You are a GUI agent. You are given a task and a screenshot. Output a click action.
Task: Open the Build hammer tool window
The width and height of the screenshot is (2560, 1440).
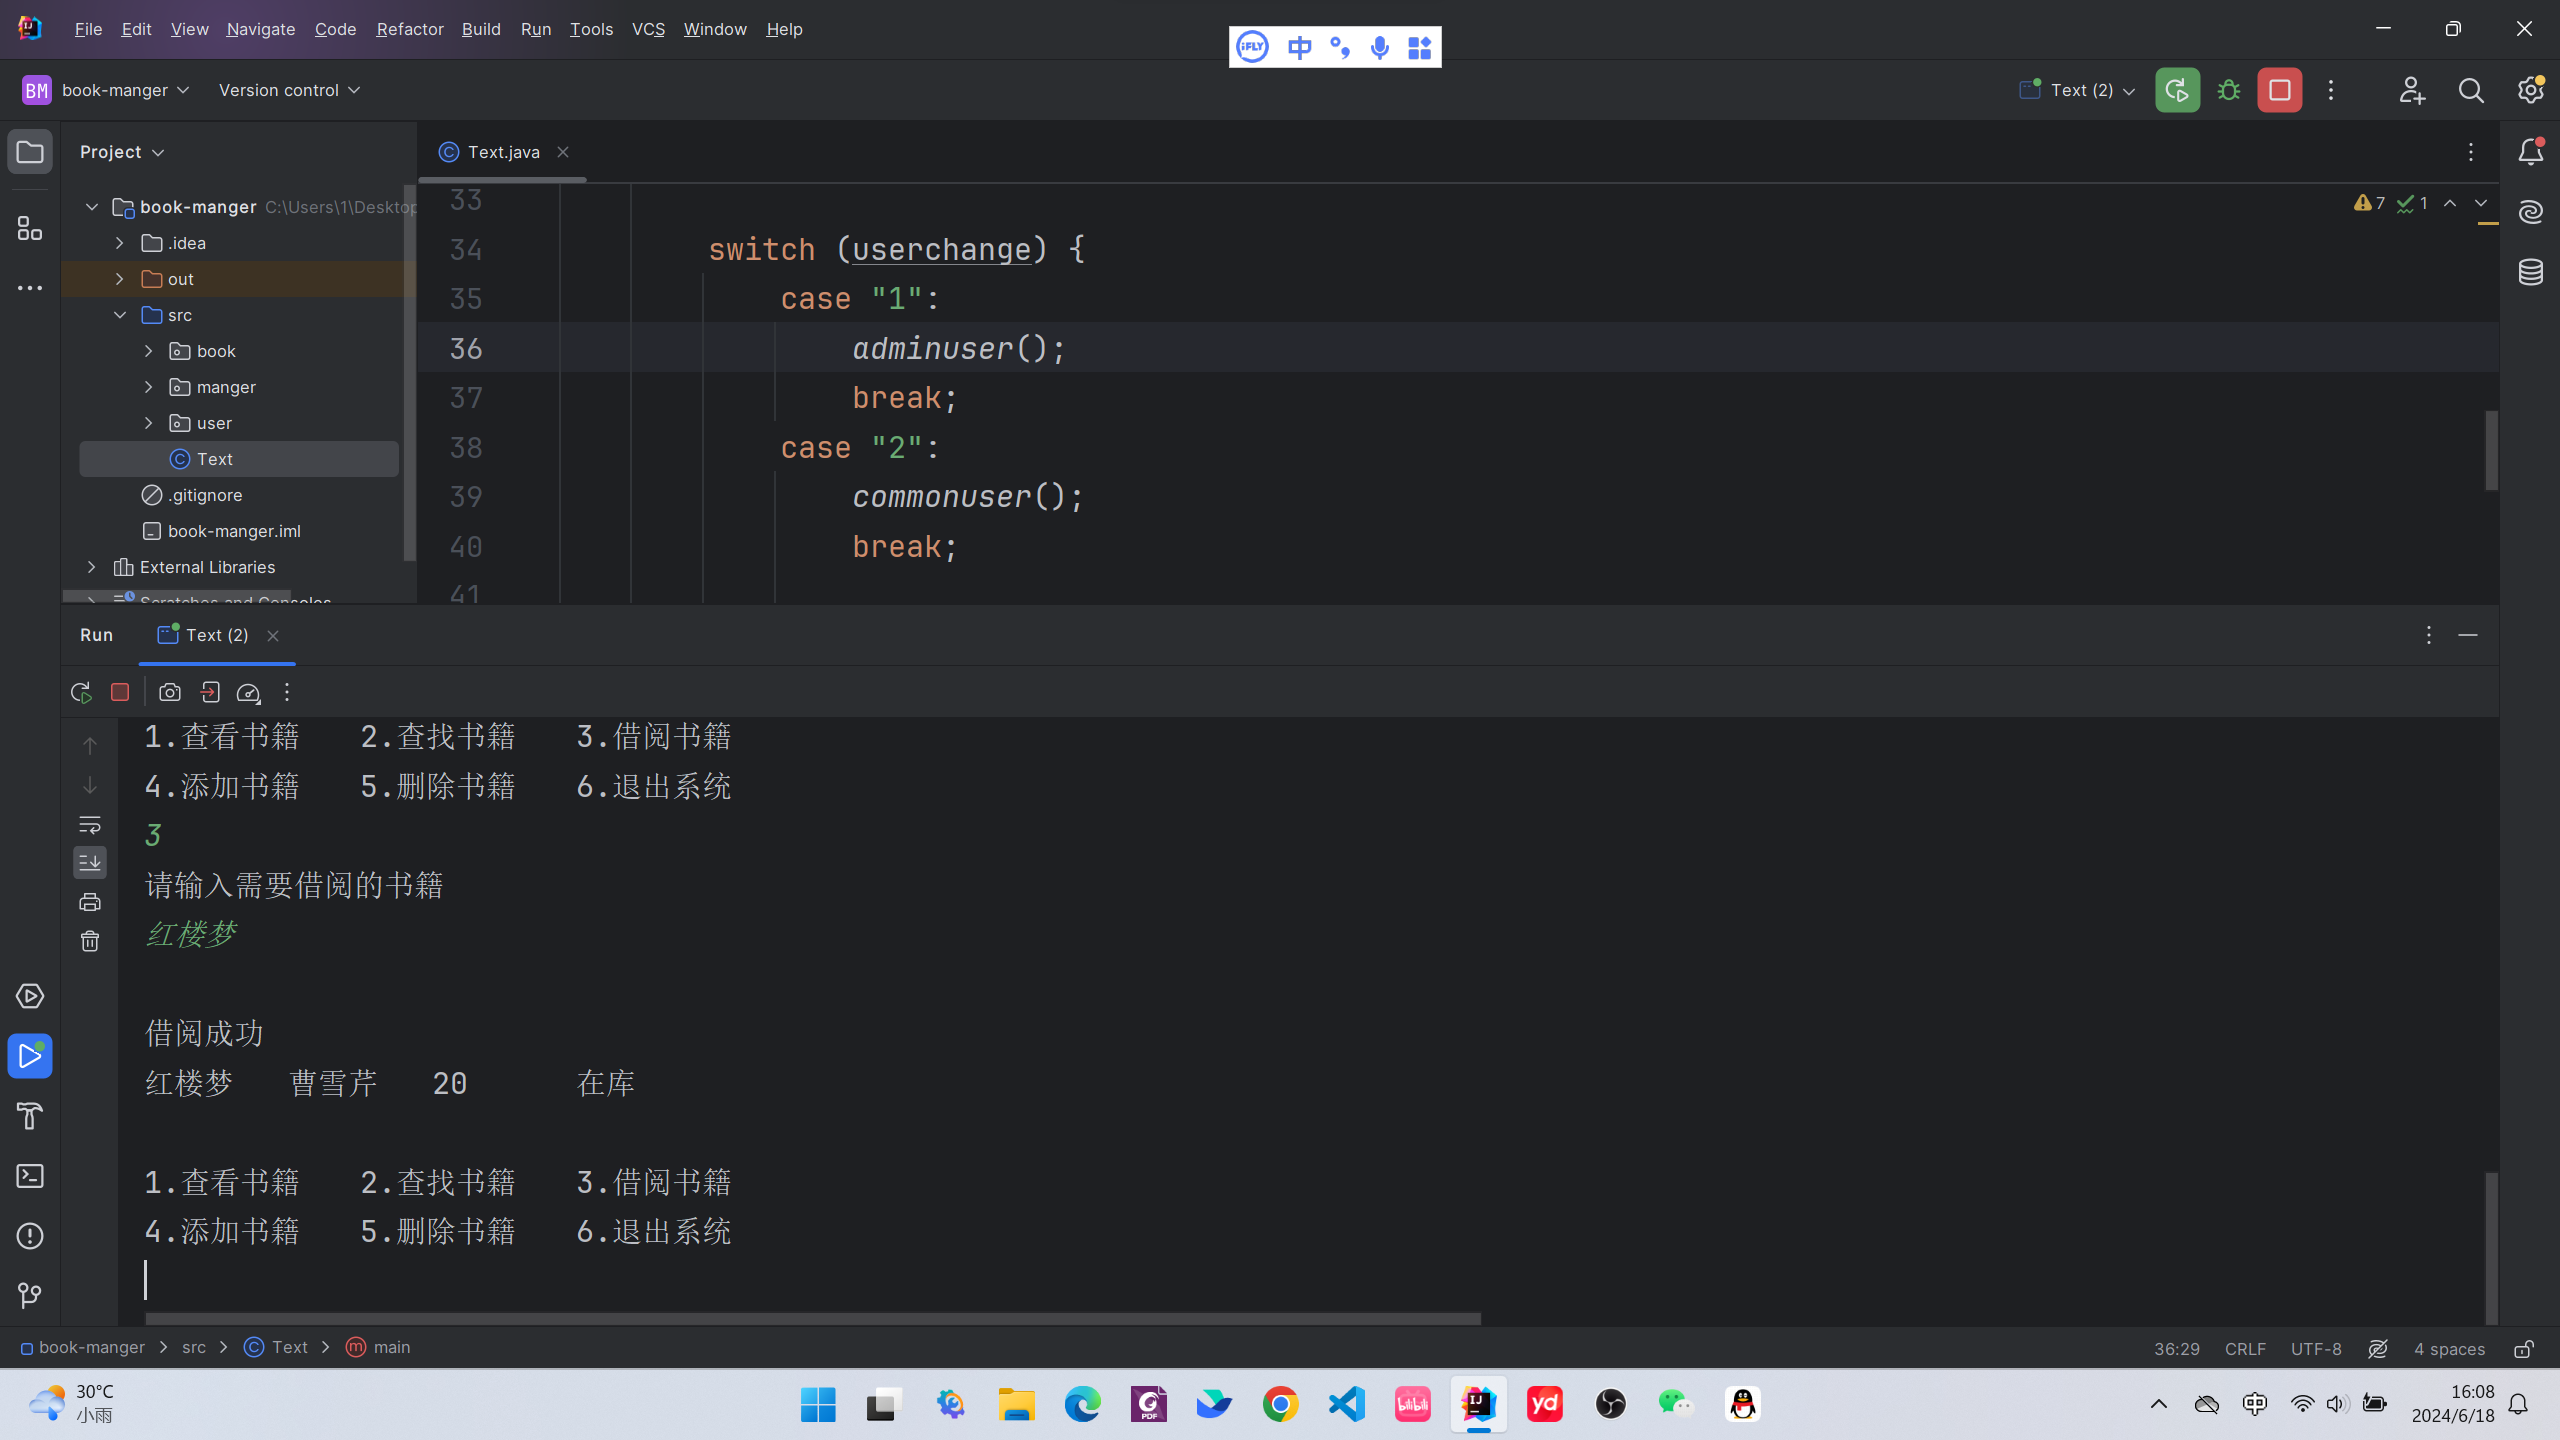click(x=30, y=1116)
